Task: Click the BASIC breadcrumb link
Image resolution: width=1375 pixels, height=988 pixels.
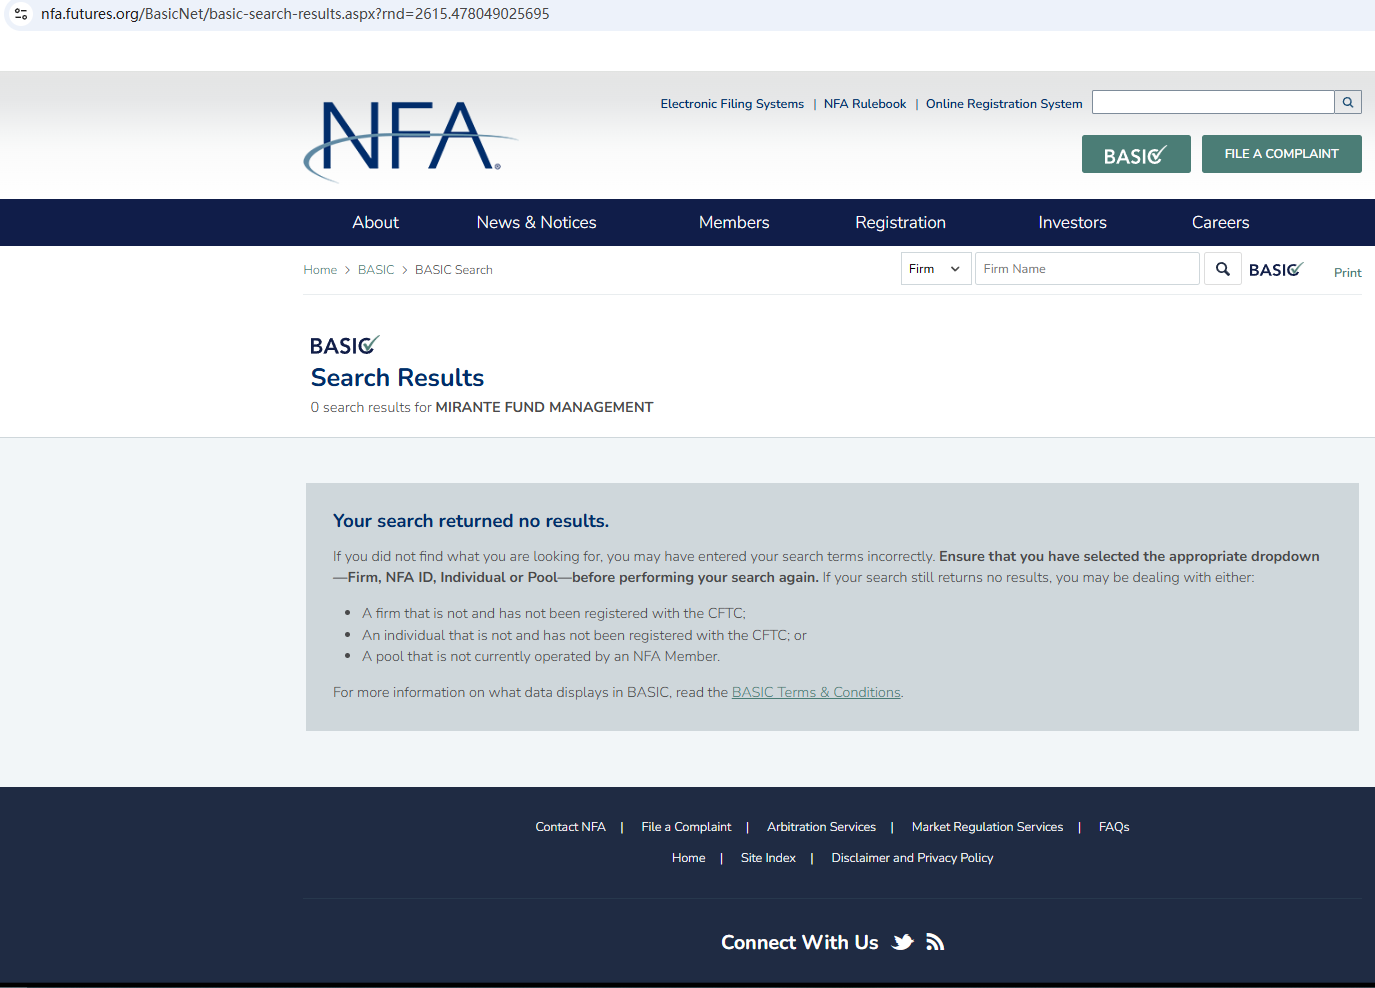Action: (x=376, y=270)
